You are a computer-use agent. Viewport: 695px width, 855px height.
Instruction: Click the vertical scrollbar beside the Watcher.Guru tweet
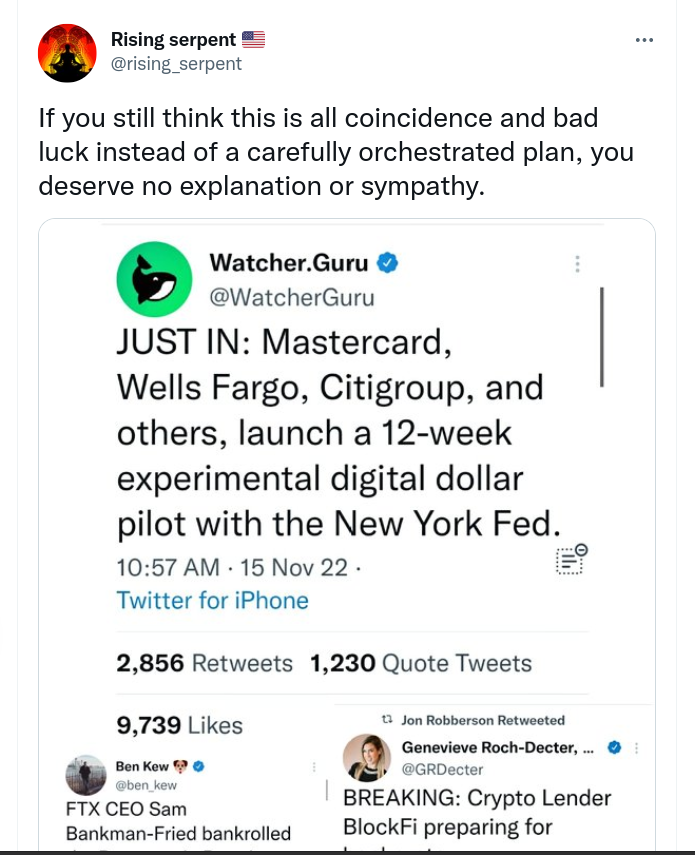(602, 336)
